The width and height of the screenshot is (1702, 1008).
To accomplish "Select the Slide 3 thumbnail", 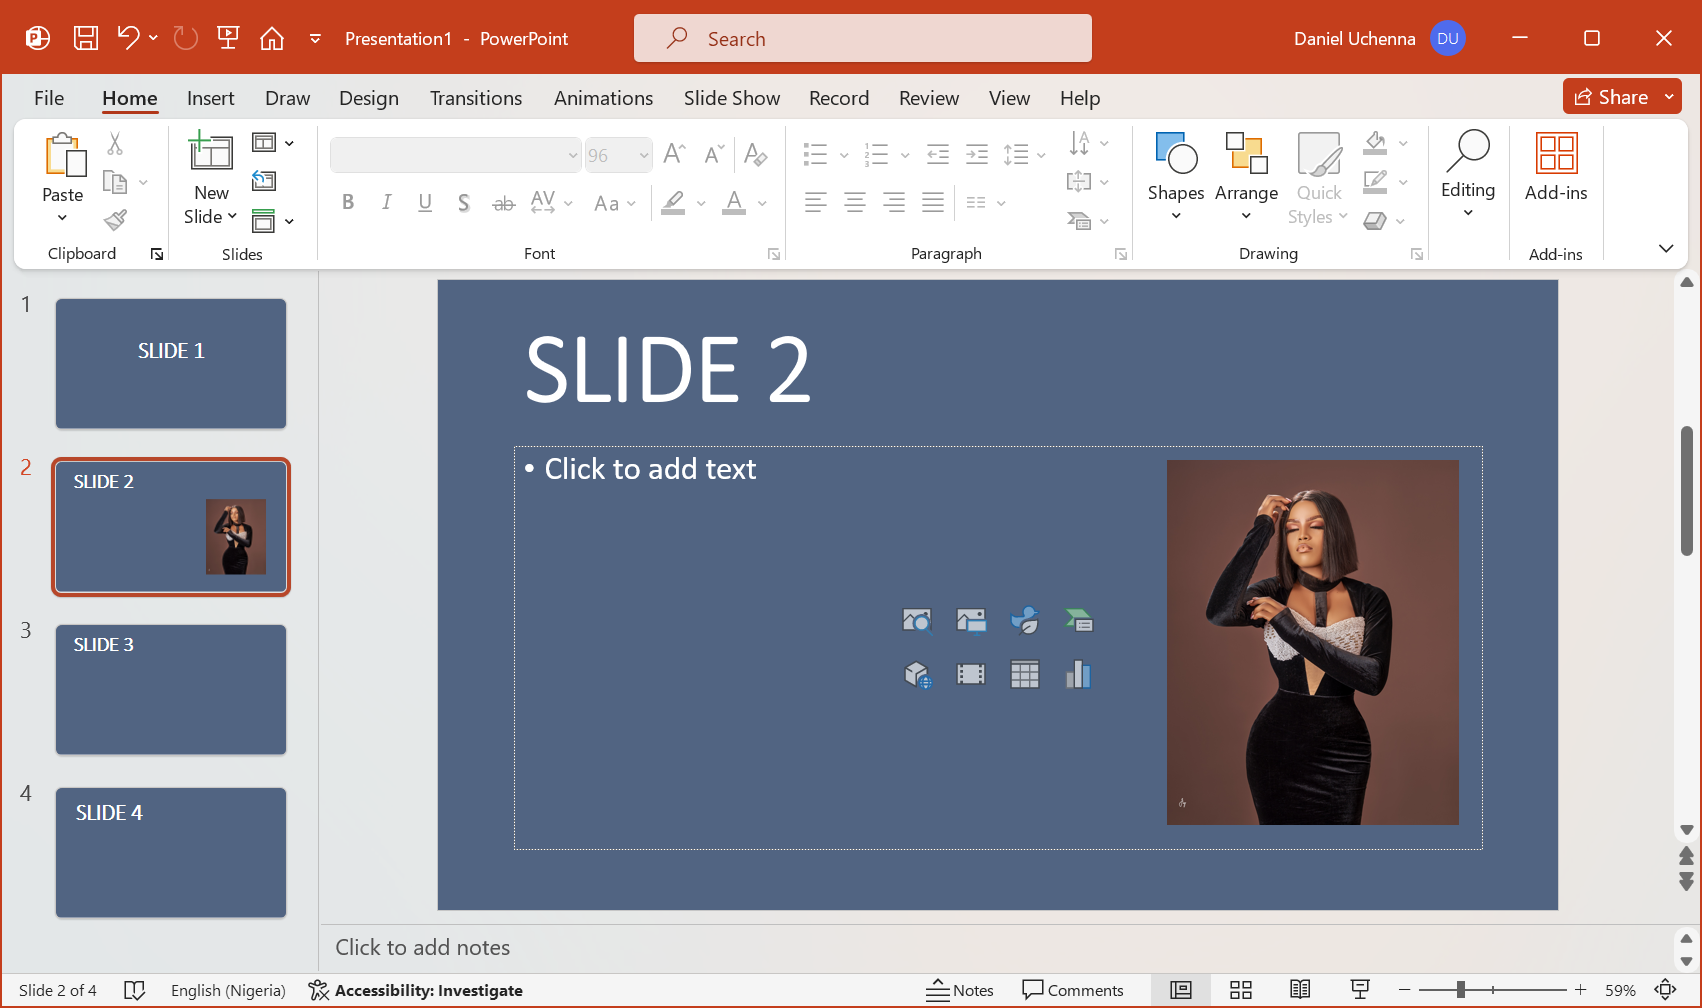I will (x=170, y=689).
